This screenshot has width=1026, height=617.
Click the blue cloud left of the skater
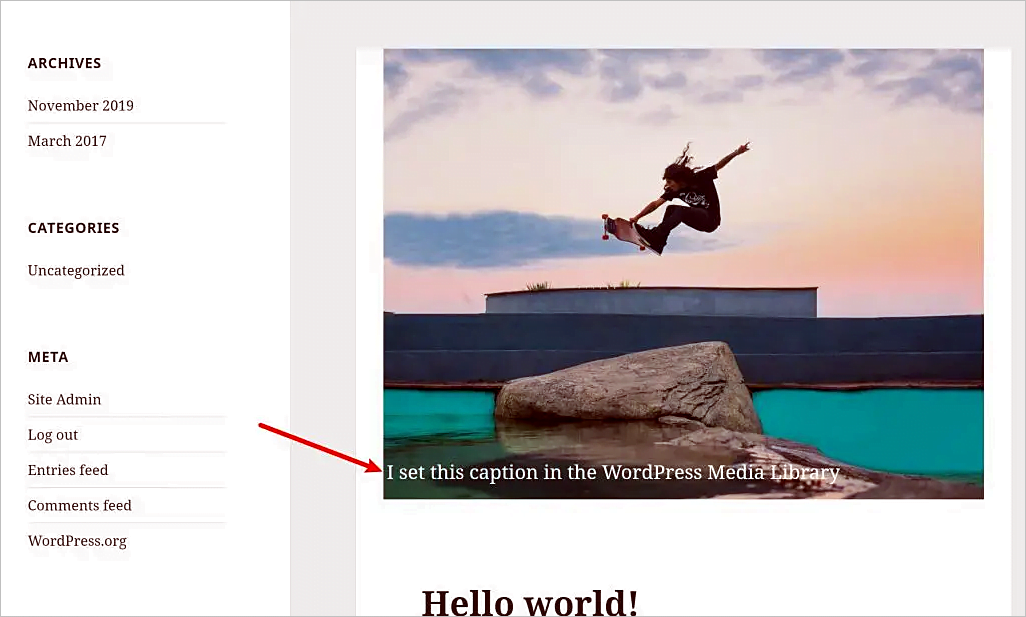(x=480, y=237)
